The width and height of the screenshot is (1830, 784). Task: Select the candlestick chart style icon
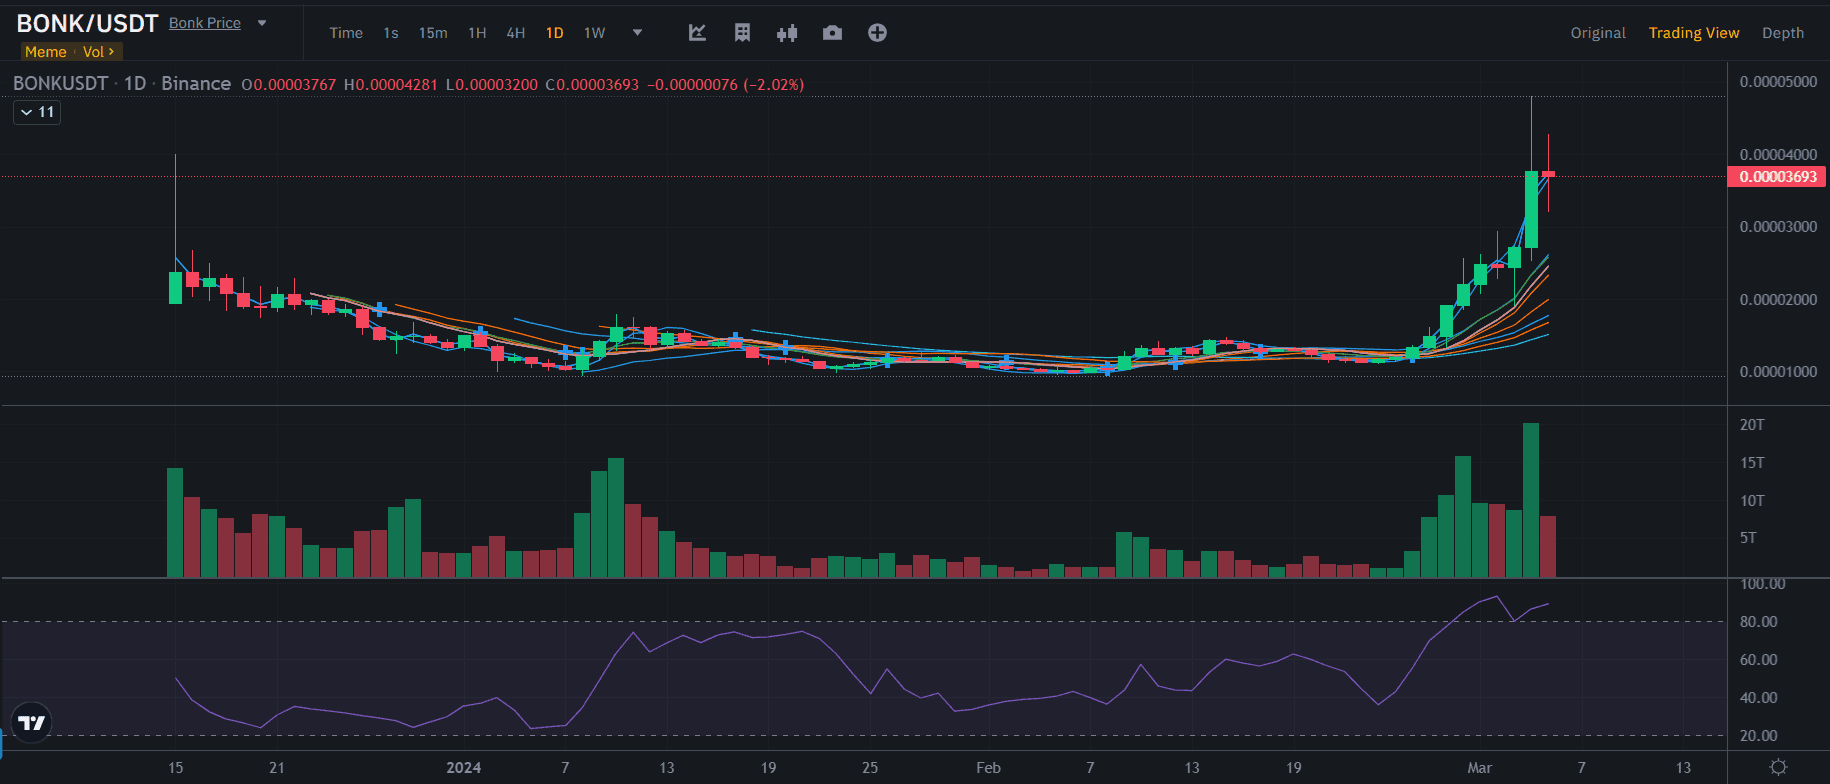(x=787, y=33)
